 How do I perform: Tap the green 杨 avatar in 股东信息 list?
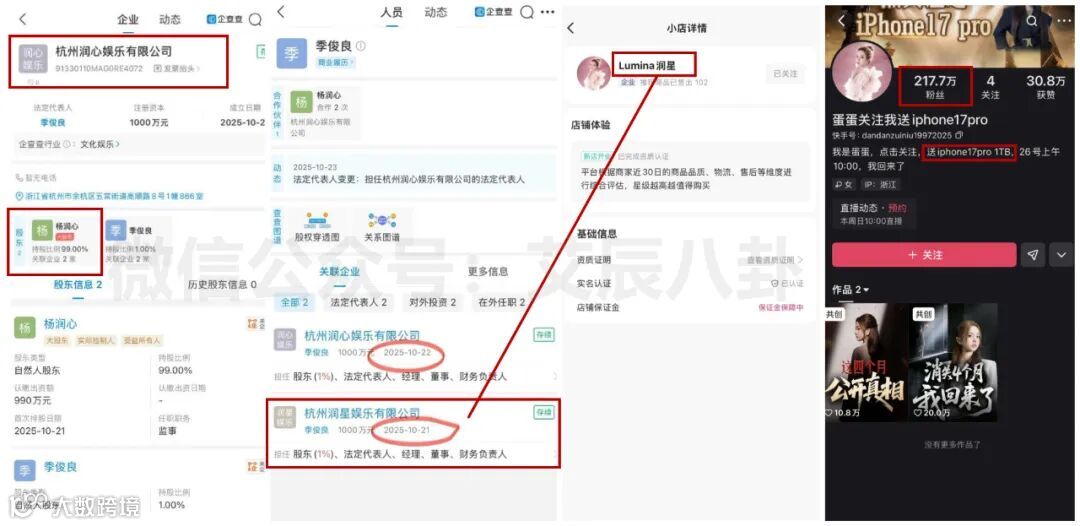click(x=25, y=328)
